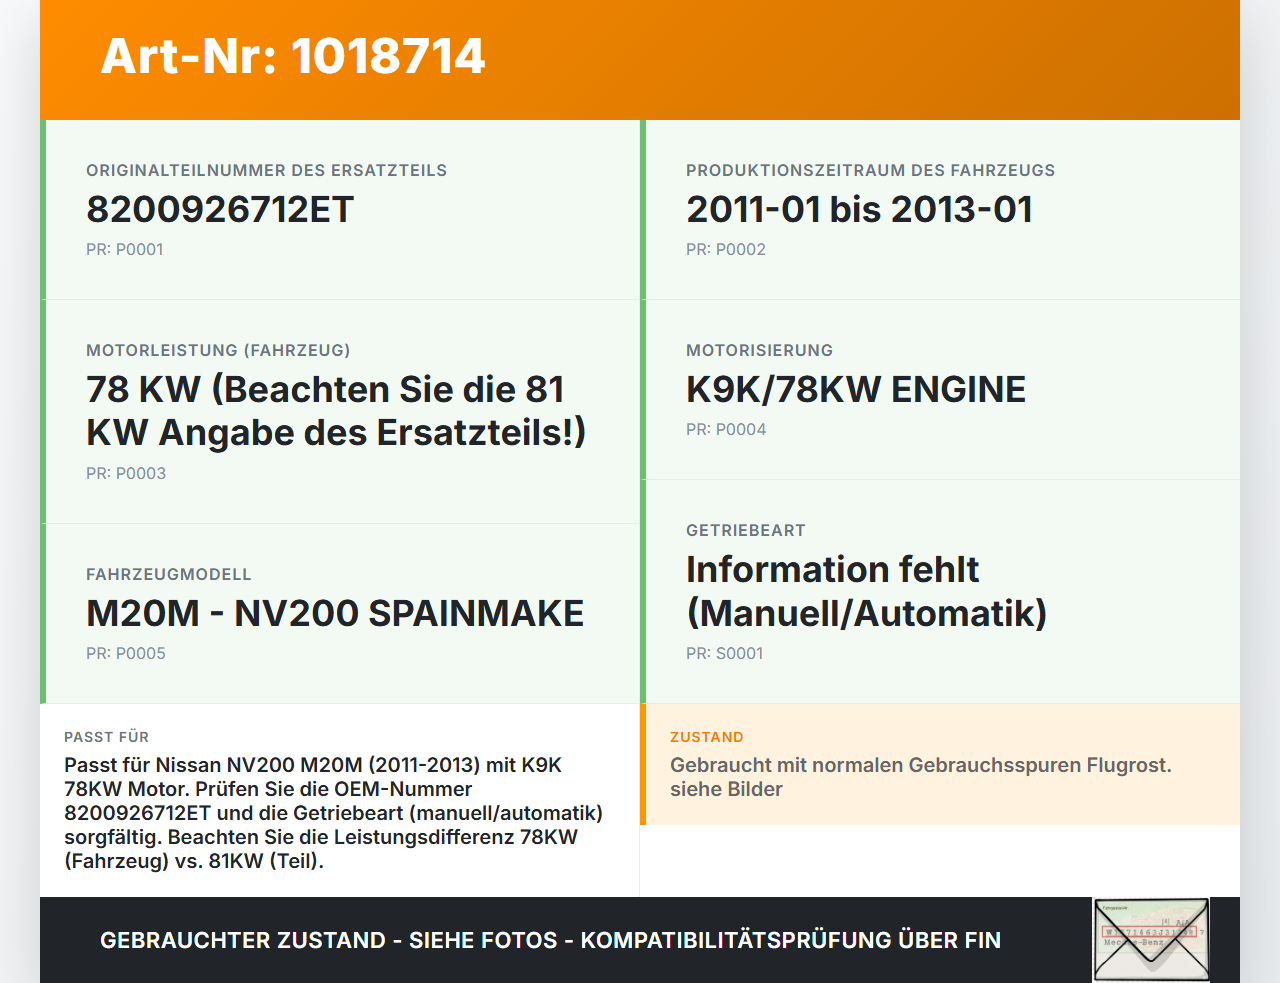Click the 'MOTORISIERUNG' label
Viewport: 1280px width, 983px height.
pyautogui.click(x=759, y=350)
